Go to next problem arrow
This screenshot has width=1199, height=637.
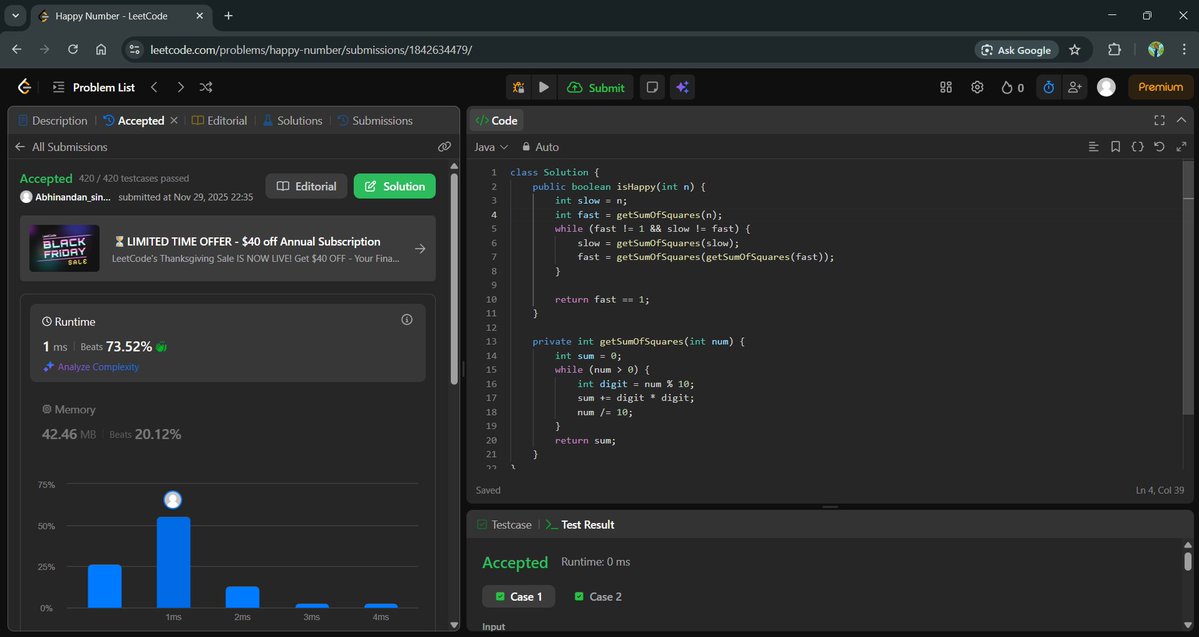pos(180,87)
